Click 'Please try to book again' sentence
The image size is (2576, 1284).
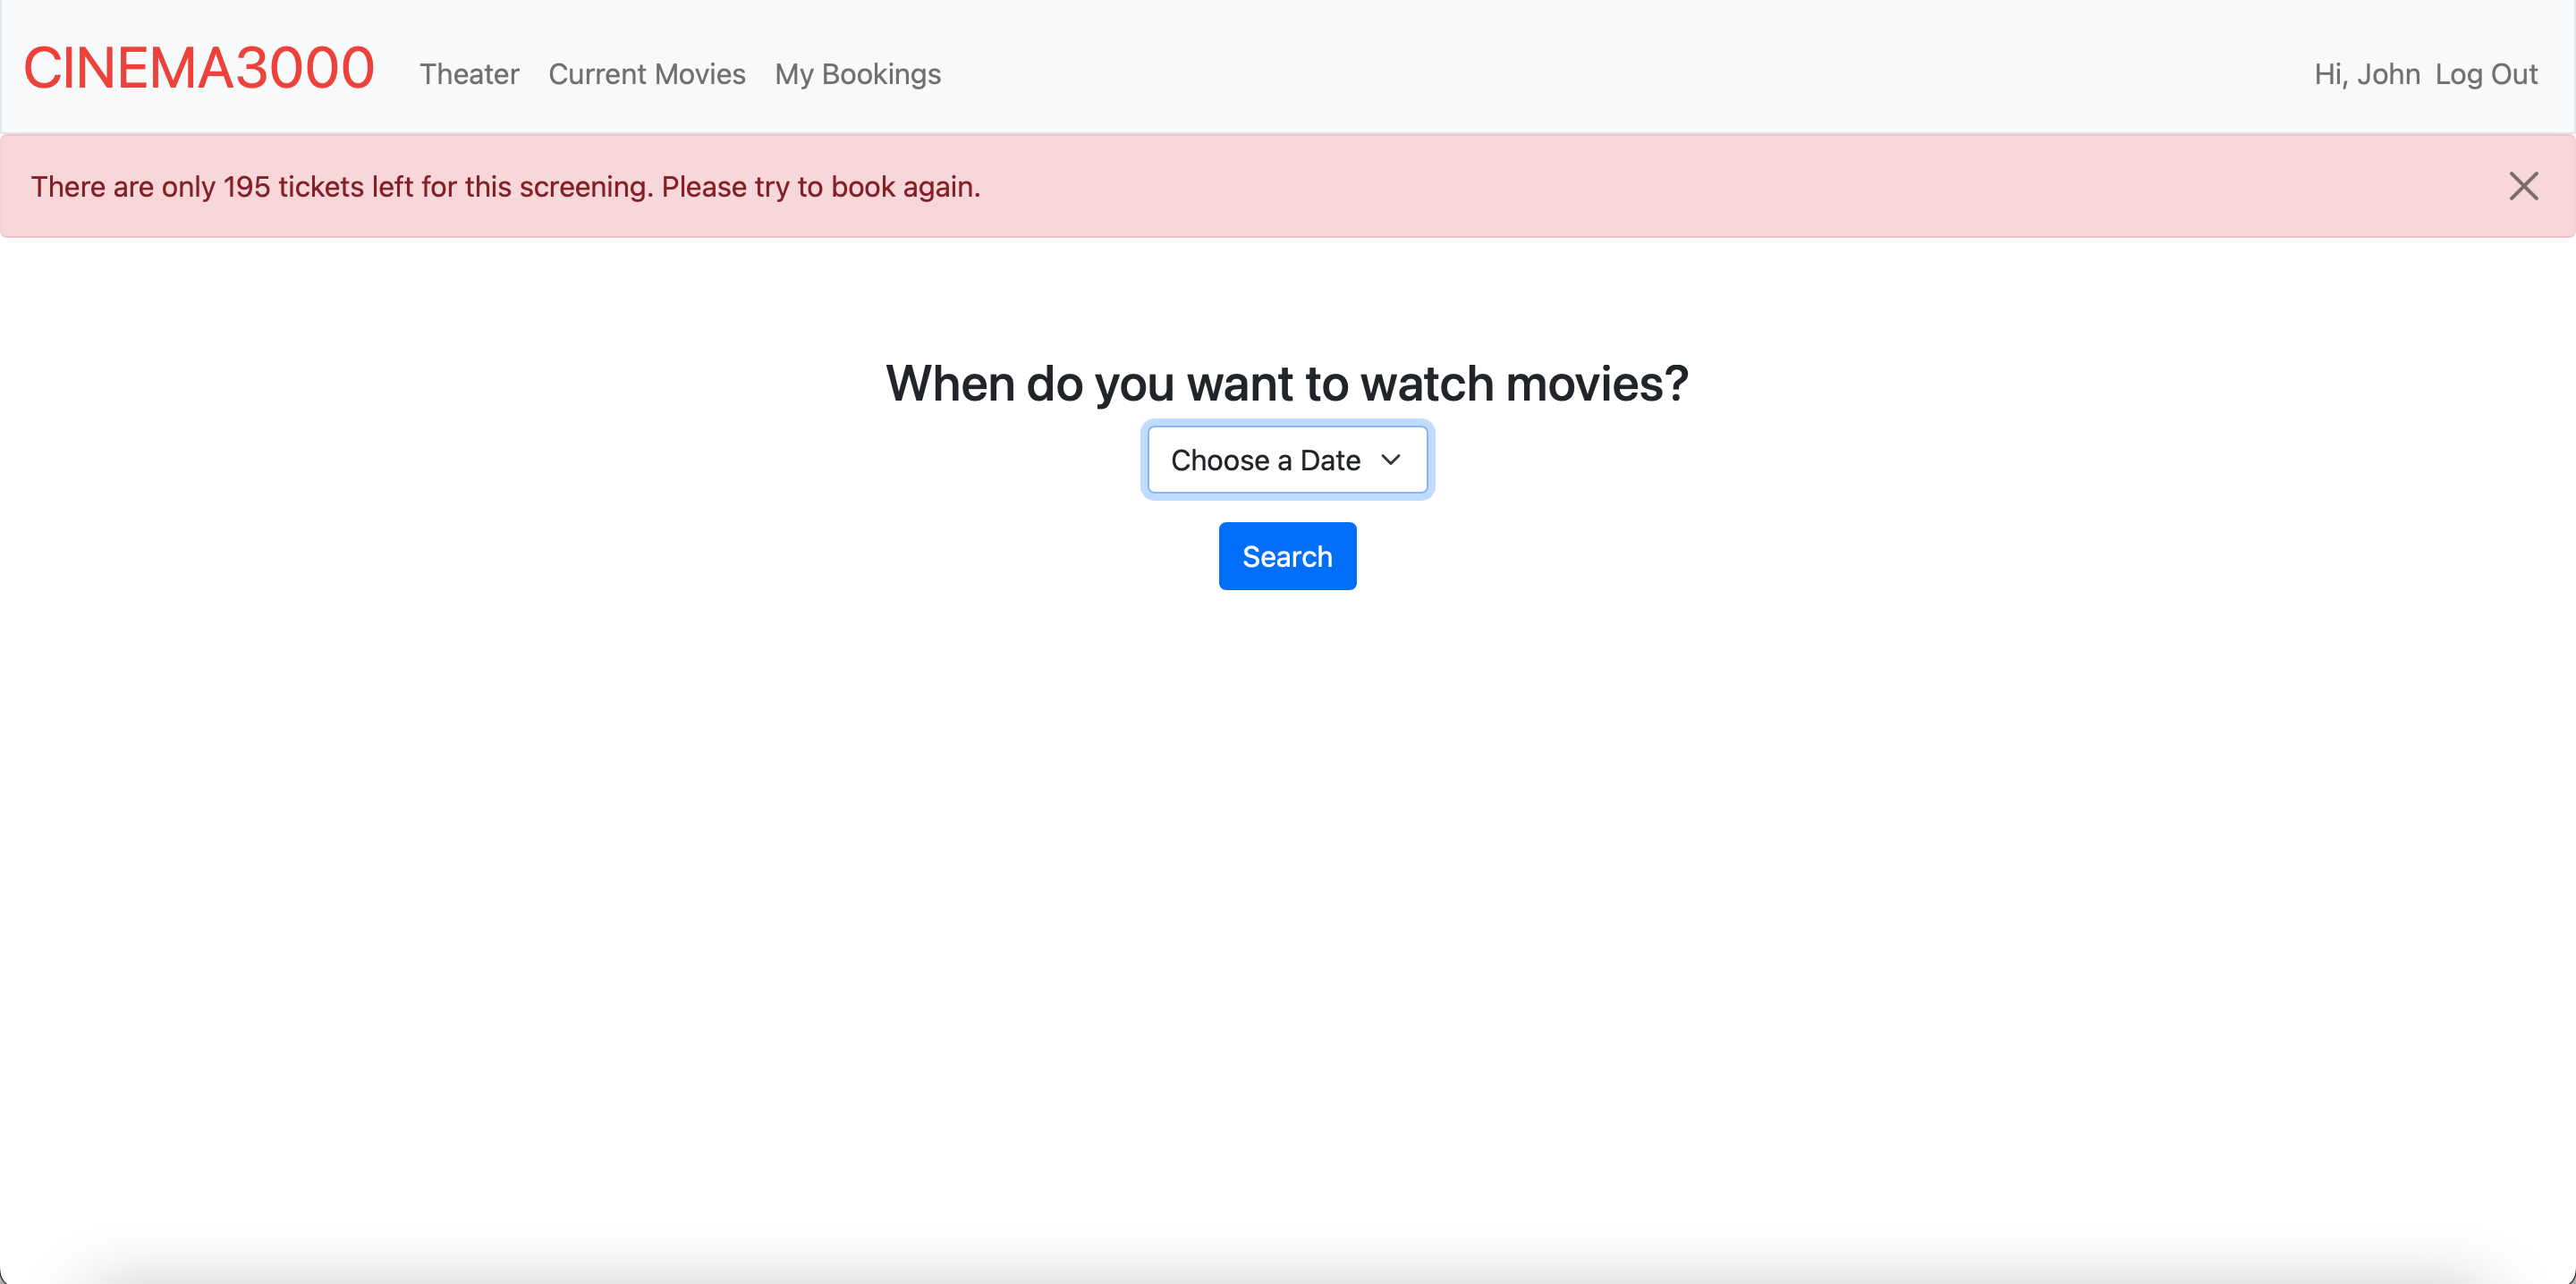pyautogui.click(x=820, y=187)
